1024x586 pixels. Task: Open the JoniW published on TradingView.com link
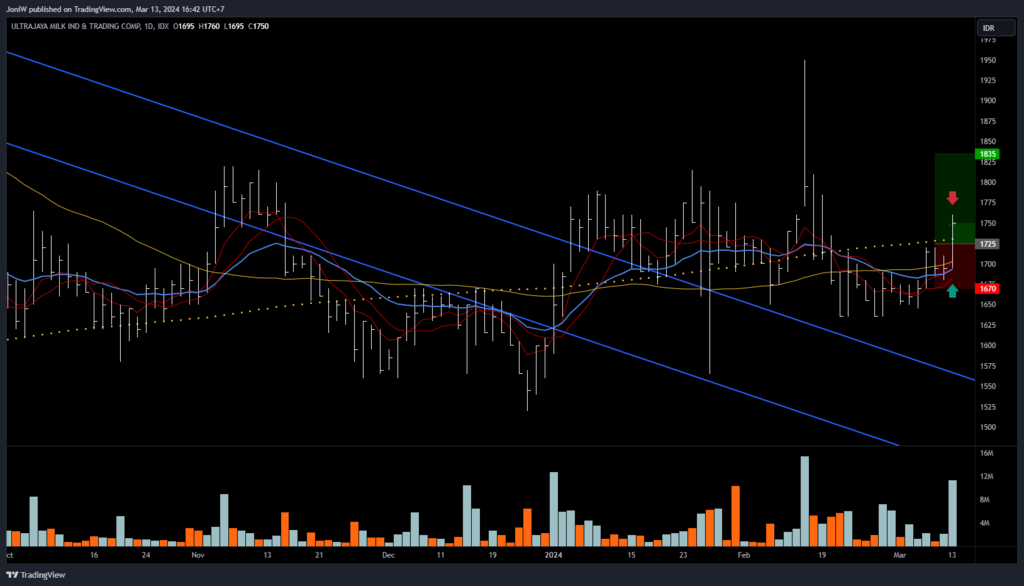point(115,8)
